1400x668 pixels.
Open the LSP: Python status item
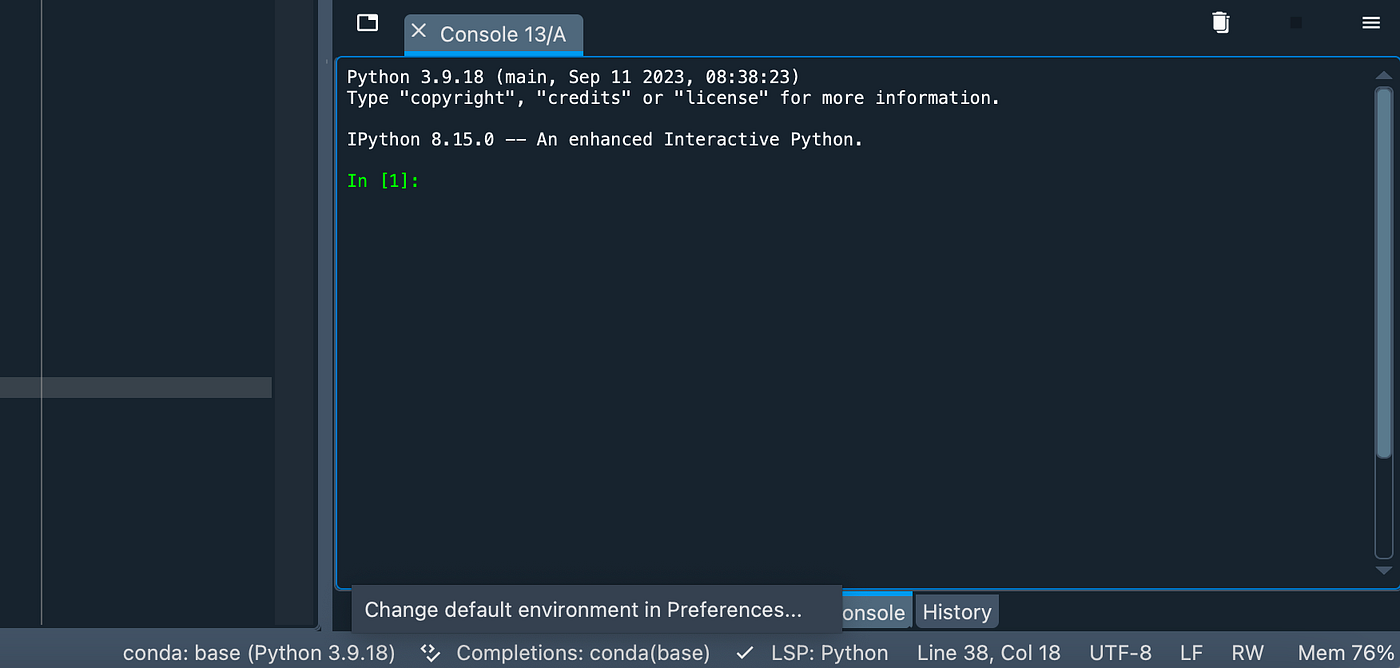click(829, 653)
